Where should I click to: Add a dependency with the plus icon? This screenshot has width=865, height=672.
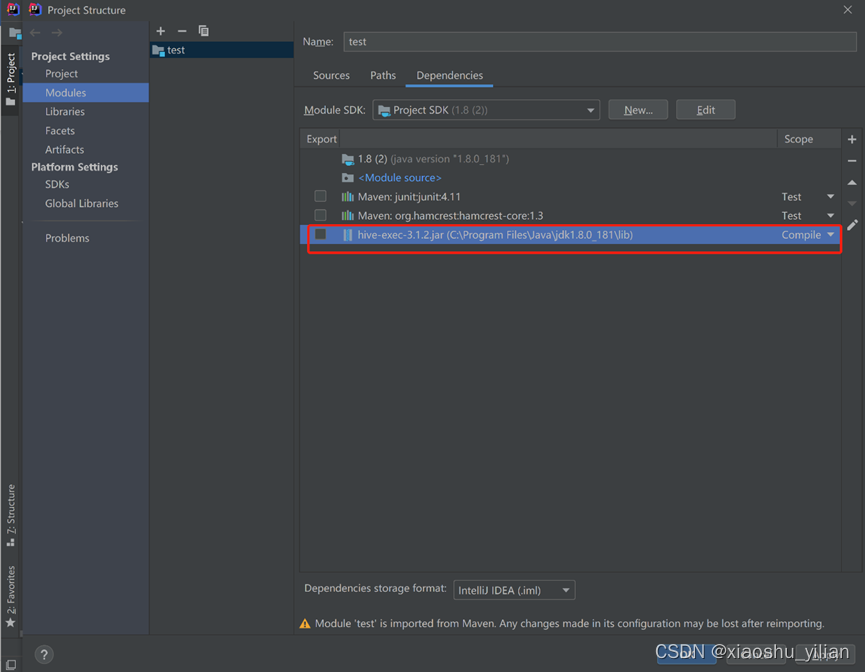[852, 139]
